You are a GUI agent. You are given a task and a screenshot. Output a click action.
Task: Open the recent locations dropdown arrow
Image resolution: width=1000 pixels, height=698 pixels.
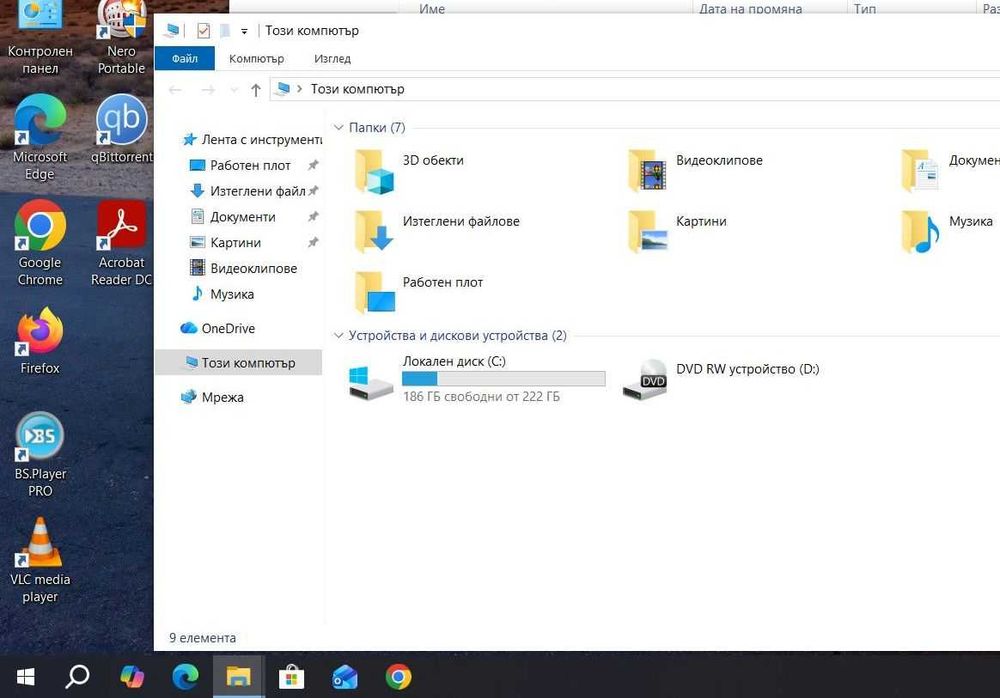[x=234, y=90]
